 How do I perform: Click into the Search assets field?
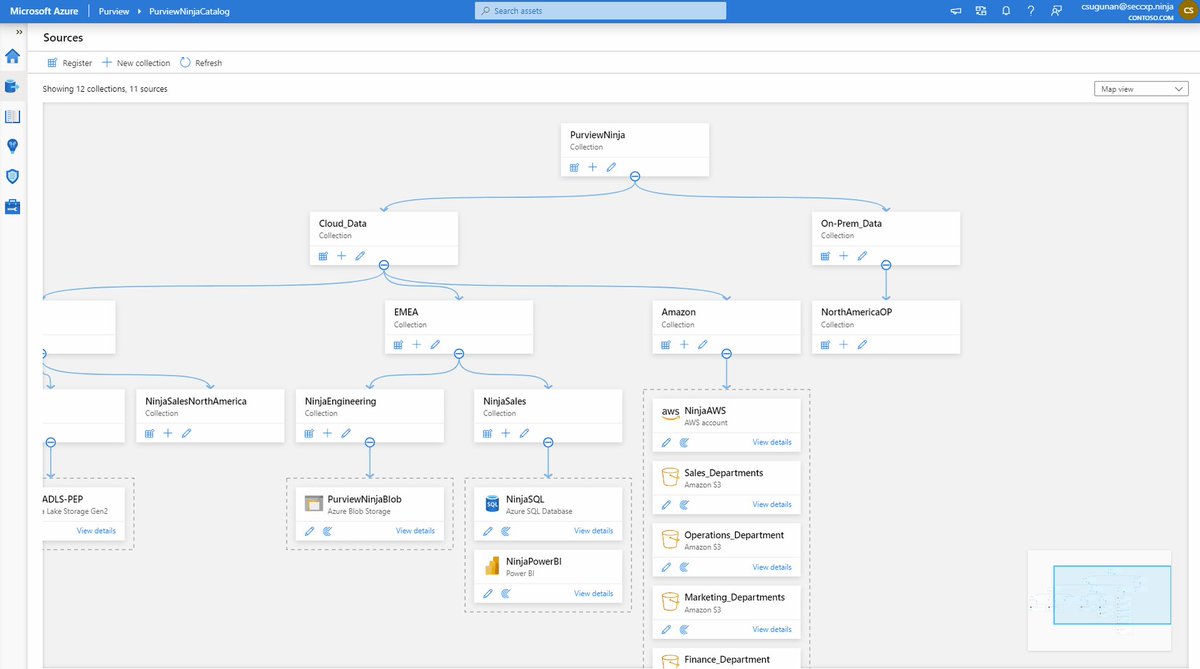pyautogui.click(x=601, y=11)
